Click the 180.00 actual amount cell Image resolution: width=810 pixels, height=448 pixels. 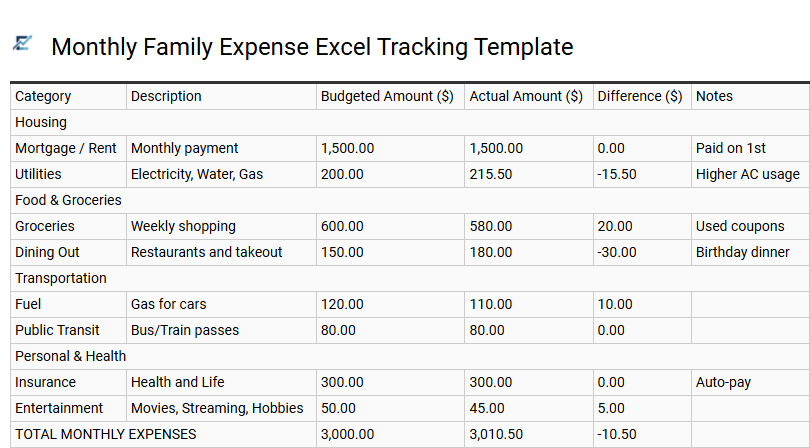[529, 252]
